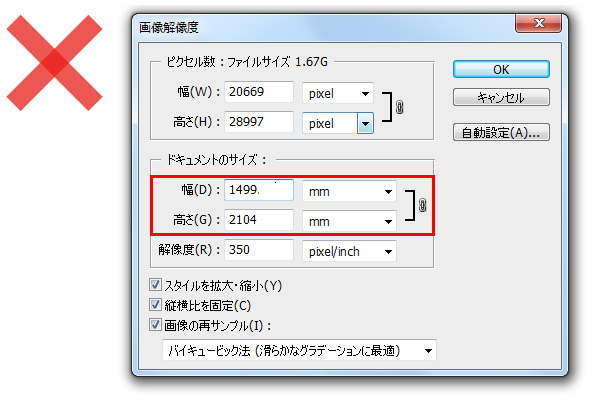
Task: Open the 幅(W) pixel unit dropdown
Action: coord(338,93)
